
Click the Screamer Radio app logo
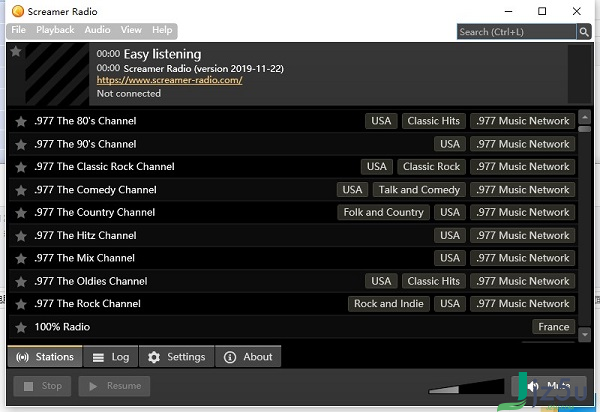(x=18, y=11)
